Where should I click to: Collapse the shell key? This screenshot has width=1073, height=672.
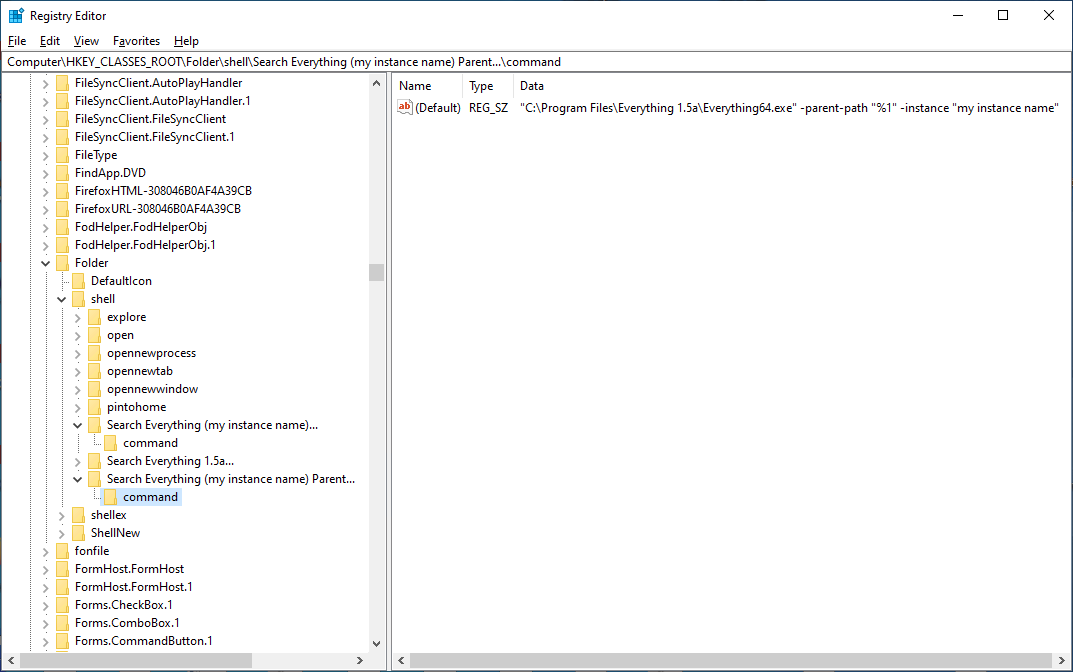pos(62,299)
